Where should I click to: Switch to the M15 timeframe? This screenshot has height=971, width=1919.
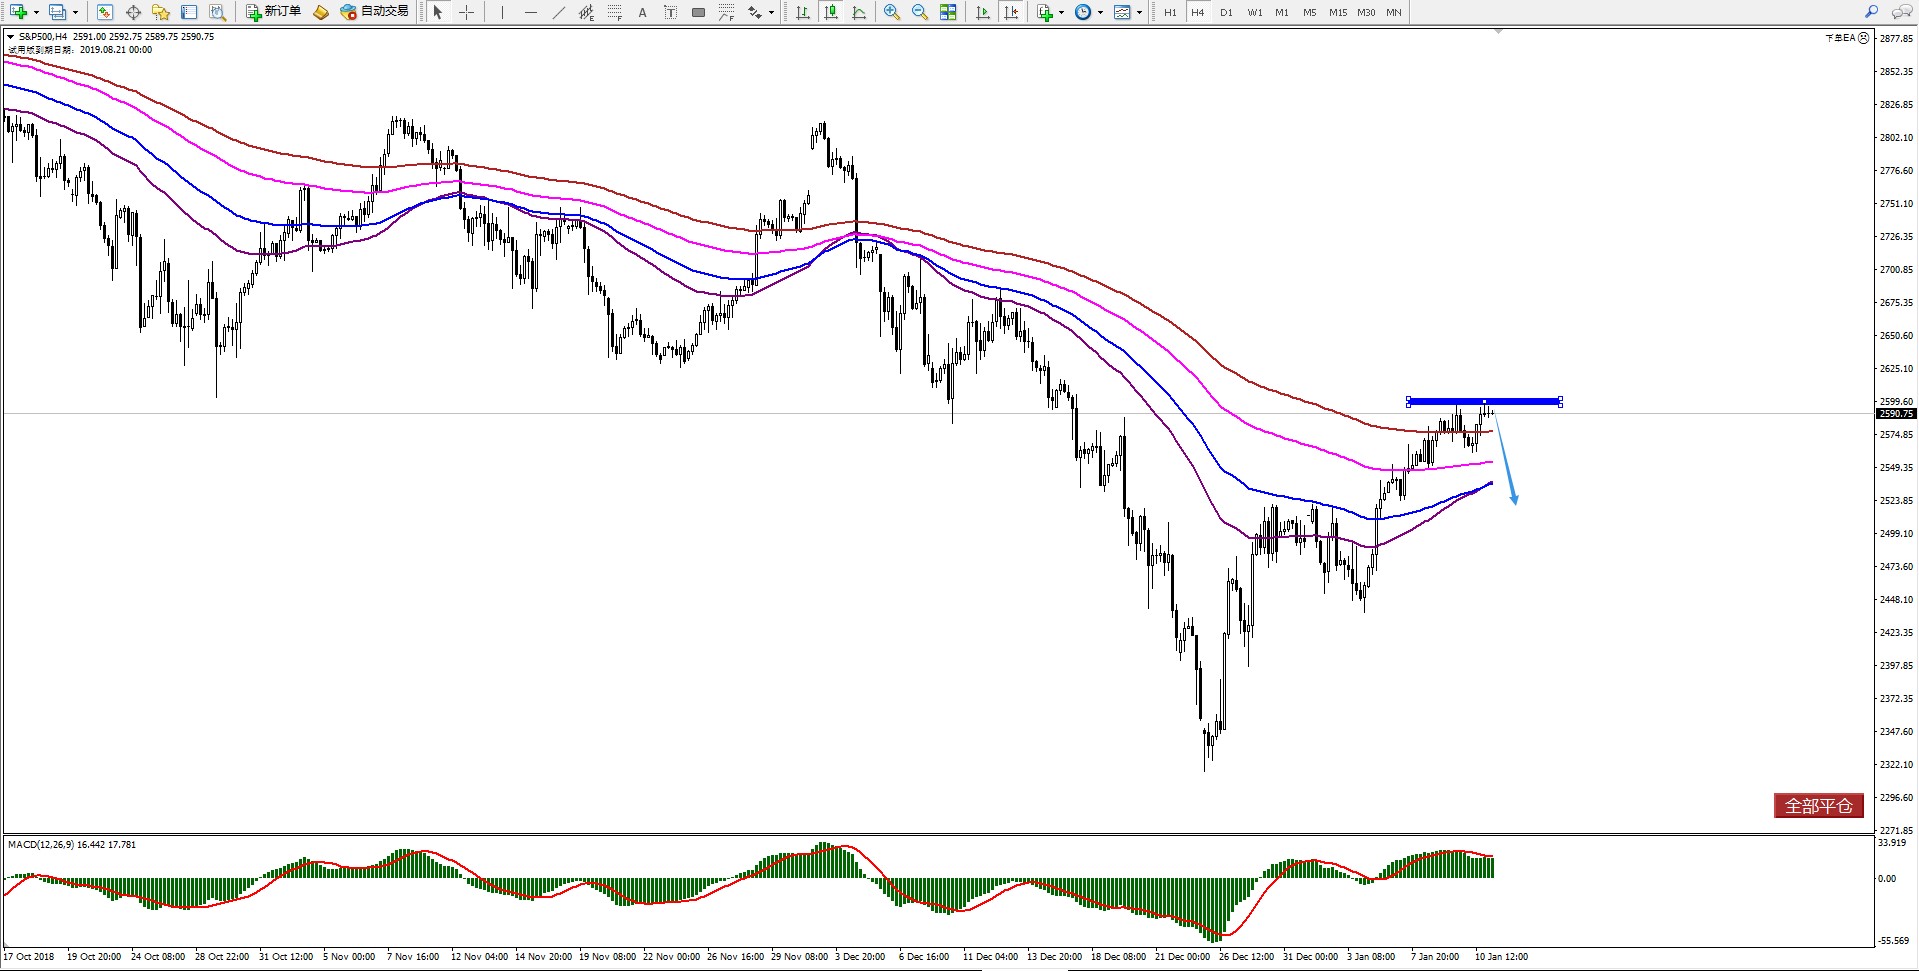click(1337, 13)
